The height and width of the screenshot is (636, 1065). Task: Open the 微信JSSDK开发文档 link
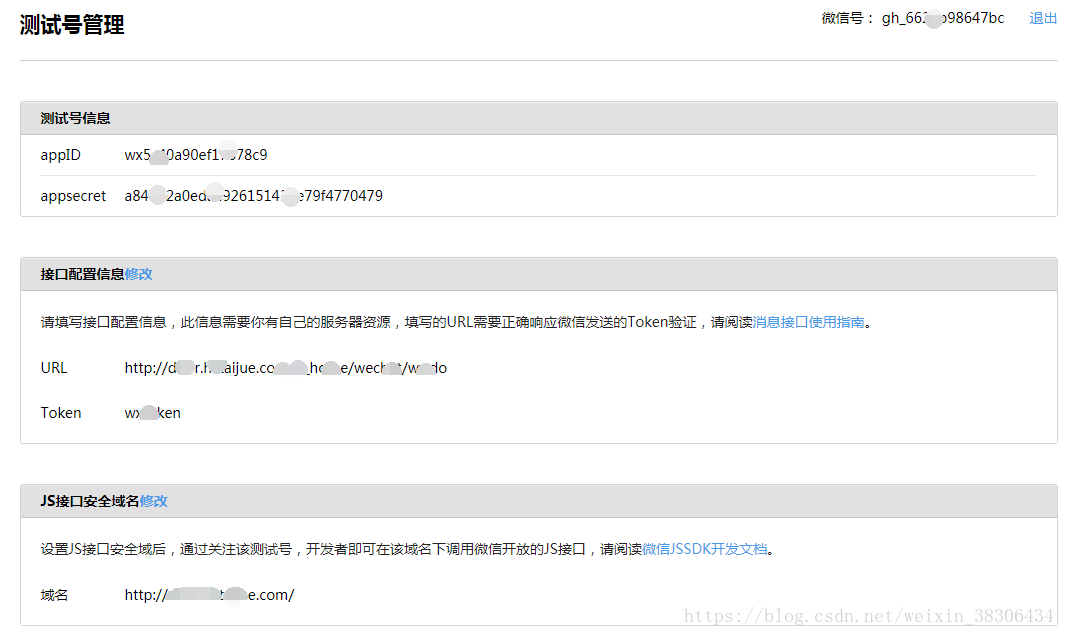(704, 549)
